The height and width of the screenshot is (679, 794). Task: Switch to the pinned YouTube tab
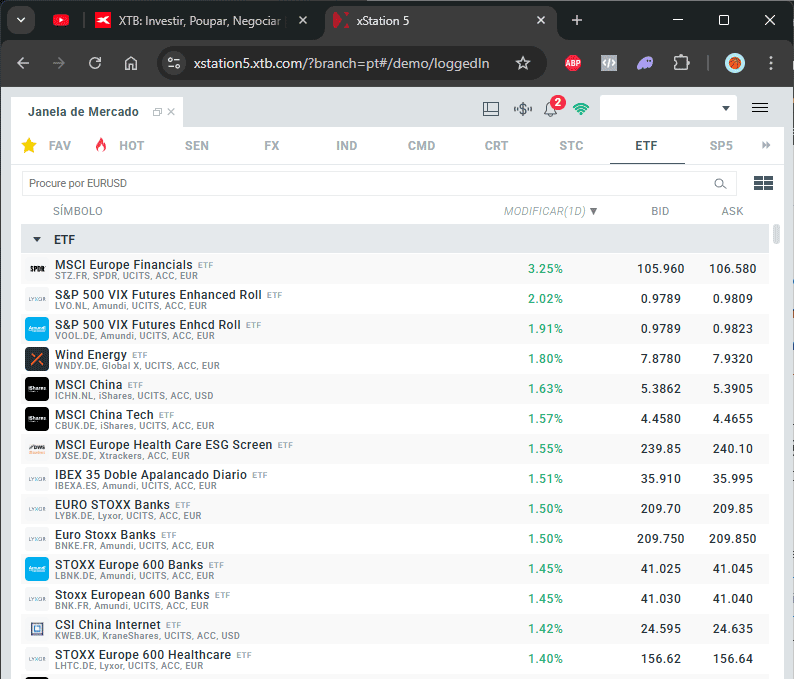point(61,20)
